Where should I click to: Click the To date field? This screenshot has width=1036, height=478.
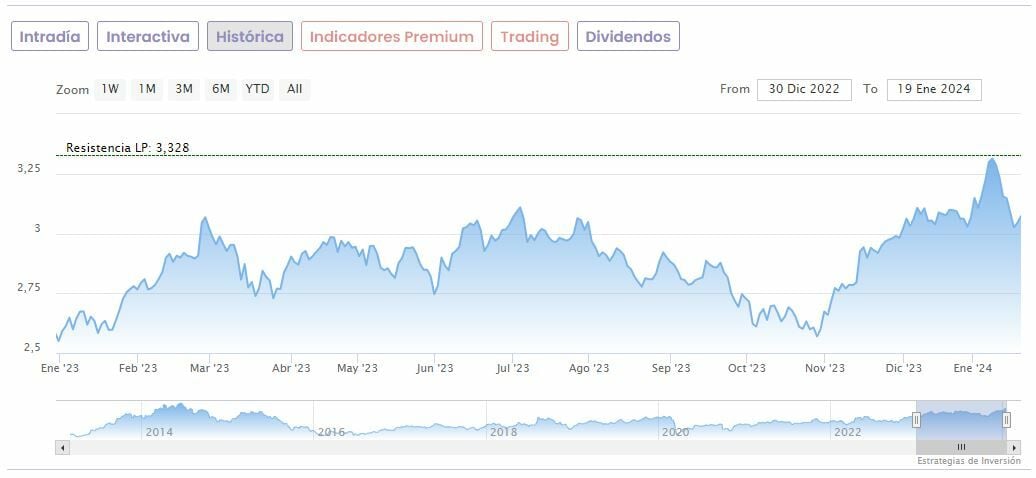tap(934, 89)
